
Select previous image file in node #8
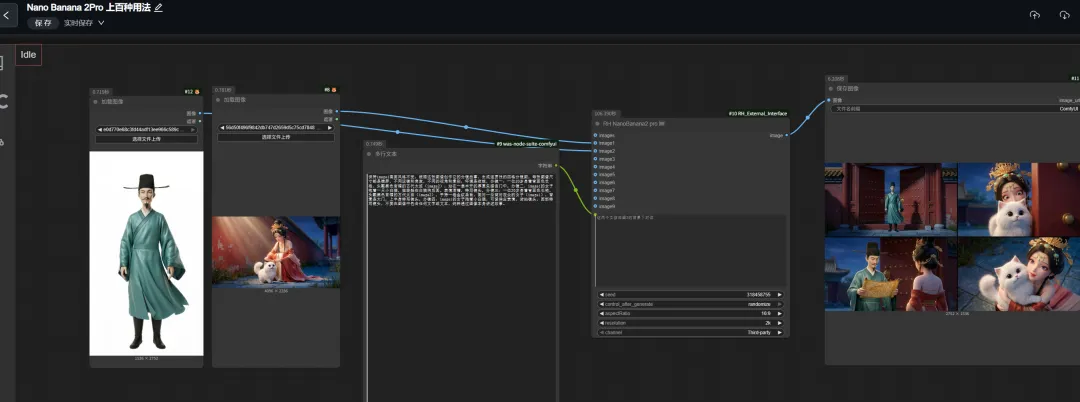(x=222, y=127)
